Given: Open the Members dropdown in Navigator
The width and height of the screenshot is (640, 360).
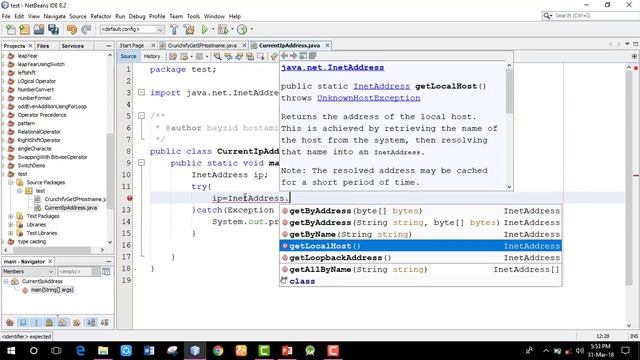Looking at the screenshot, I should click(x=28, y=271).
